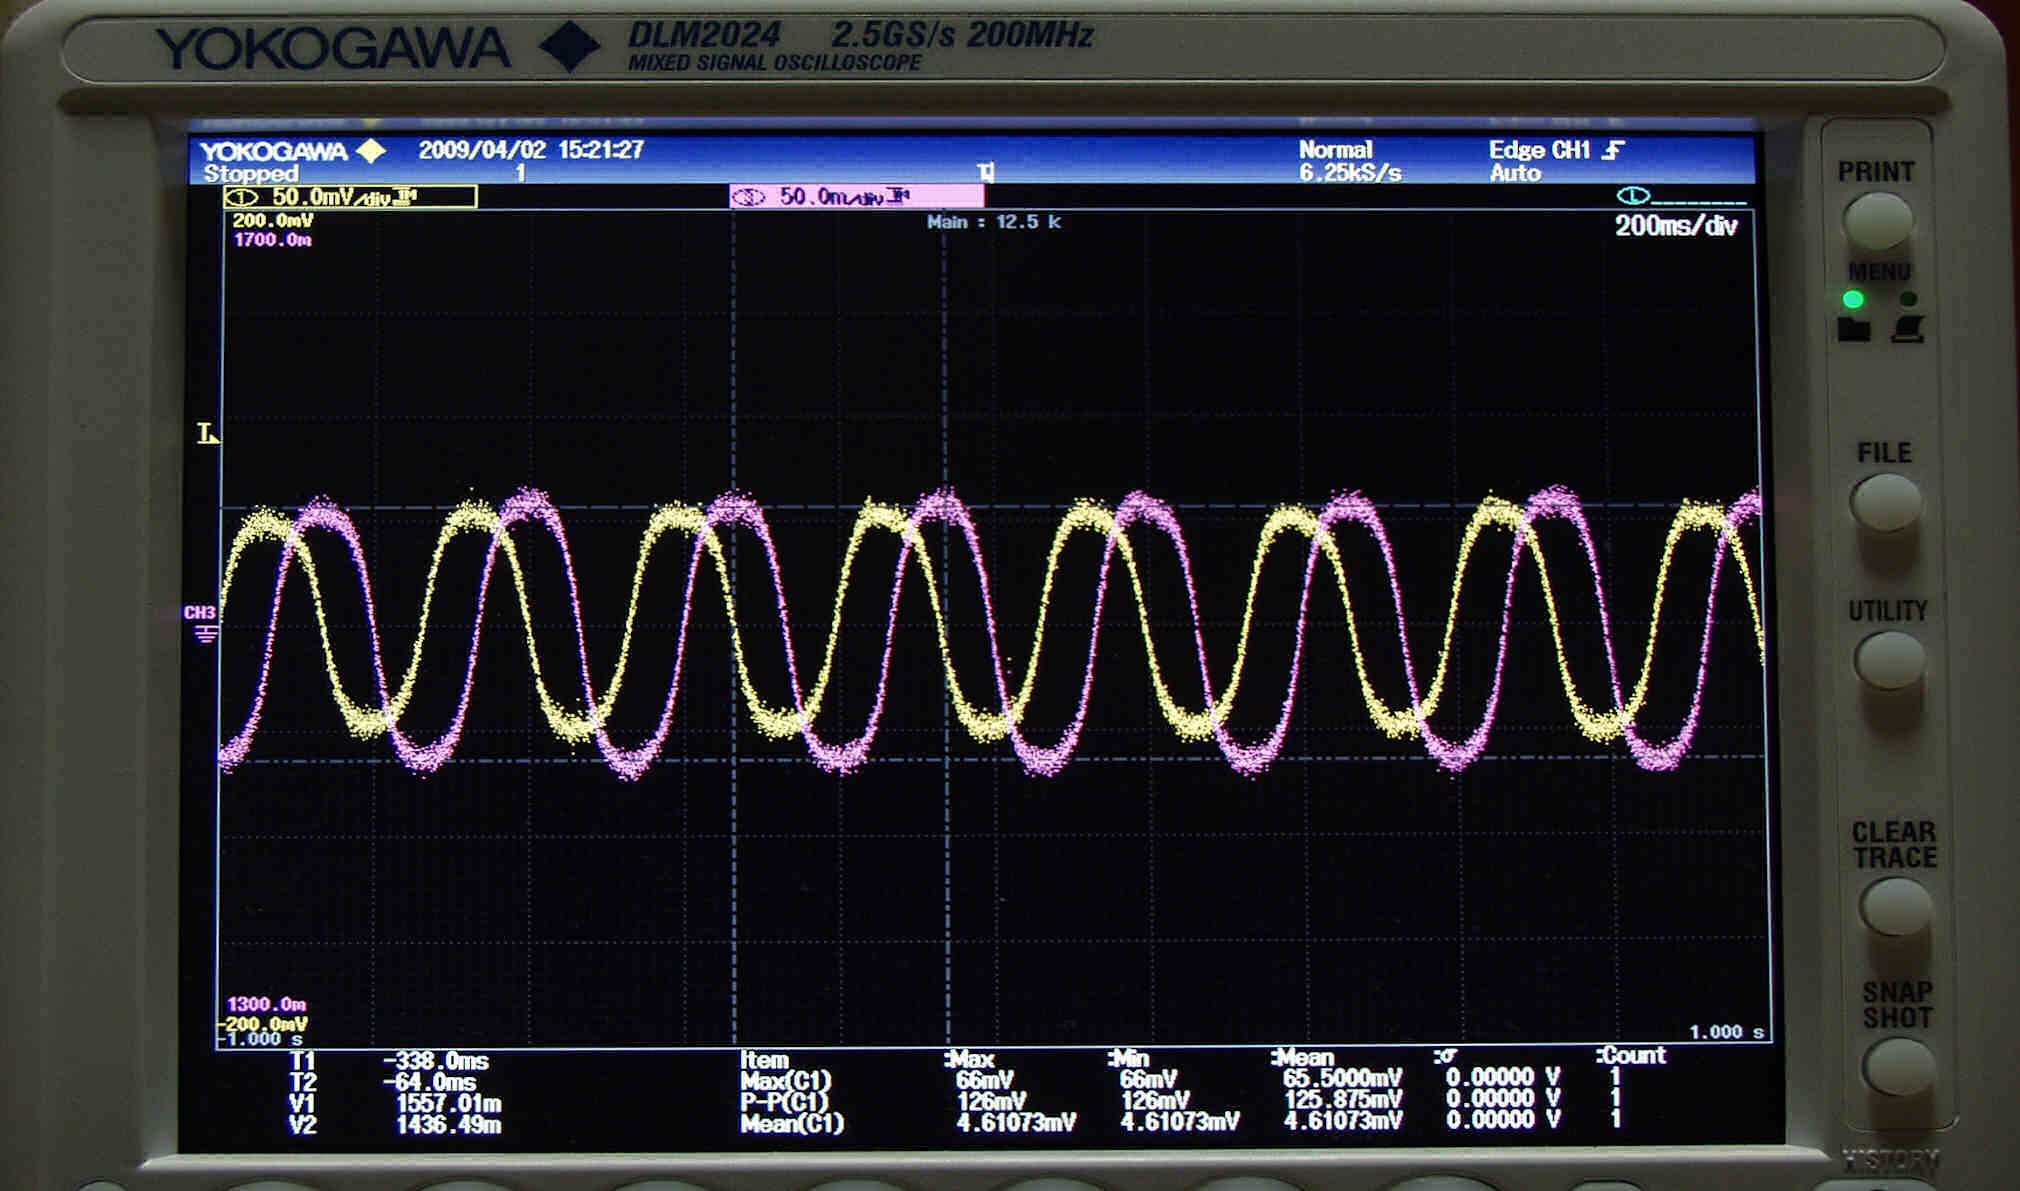Click the Yokogawa diamond logo on screen
Screen dimensions: 2020x1191
tap(371, 151)
